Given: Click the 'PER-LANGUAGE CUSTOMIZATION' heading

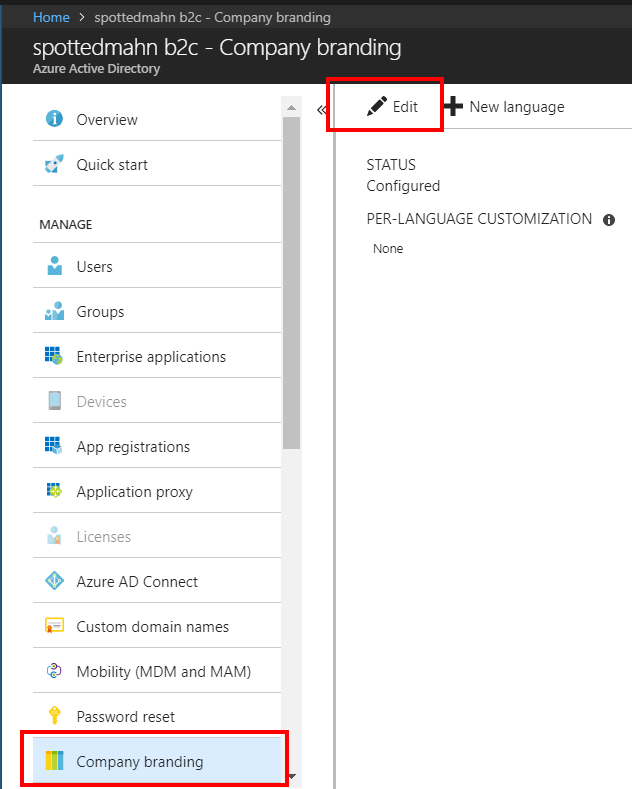Looking at the screenshot, I should 479,219.
